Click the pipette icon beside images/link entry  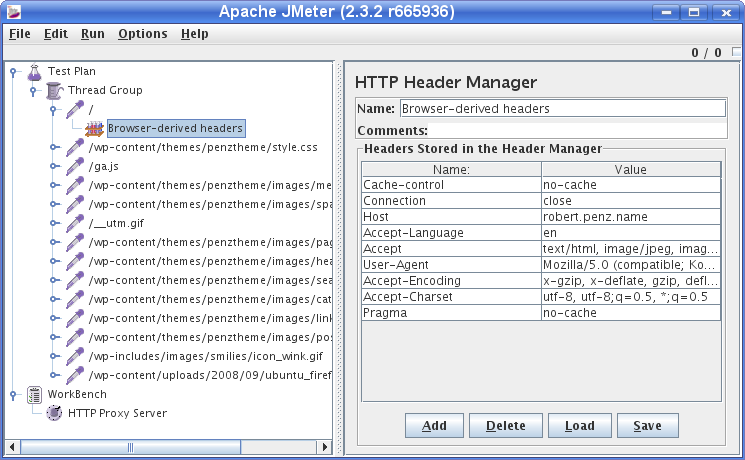[75, 319]
